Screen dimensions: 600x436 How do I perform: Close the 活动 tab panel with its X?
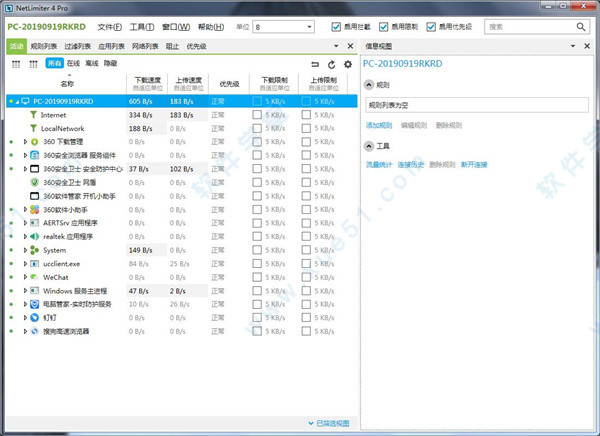tap(350, 46)
